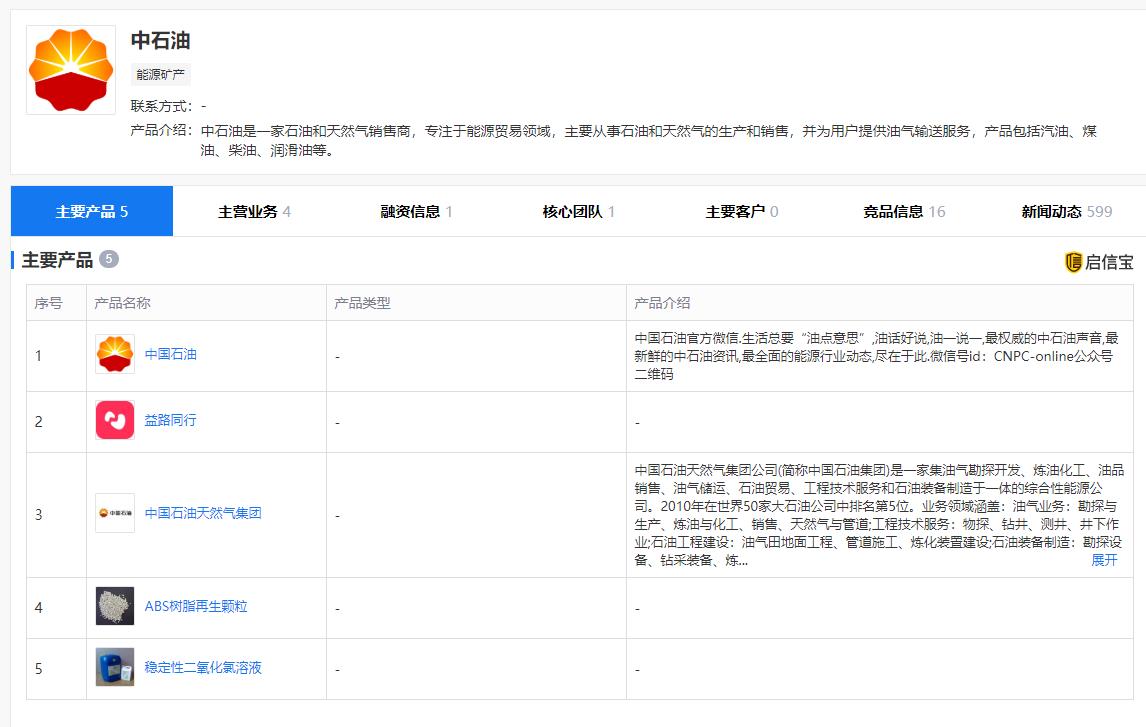The width and height of the screenshot is (1146, 727).
Task: Click the 产品介绍 company description paragraph
Action: point(649,140)
